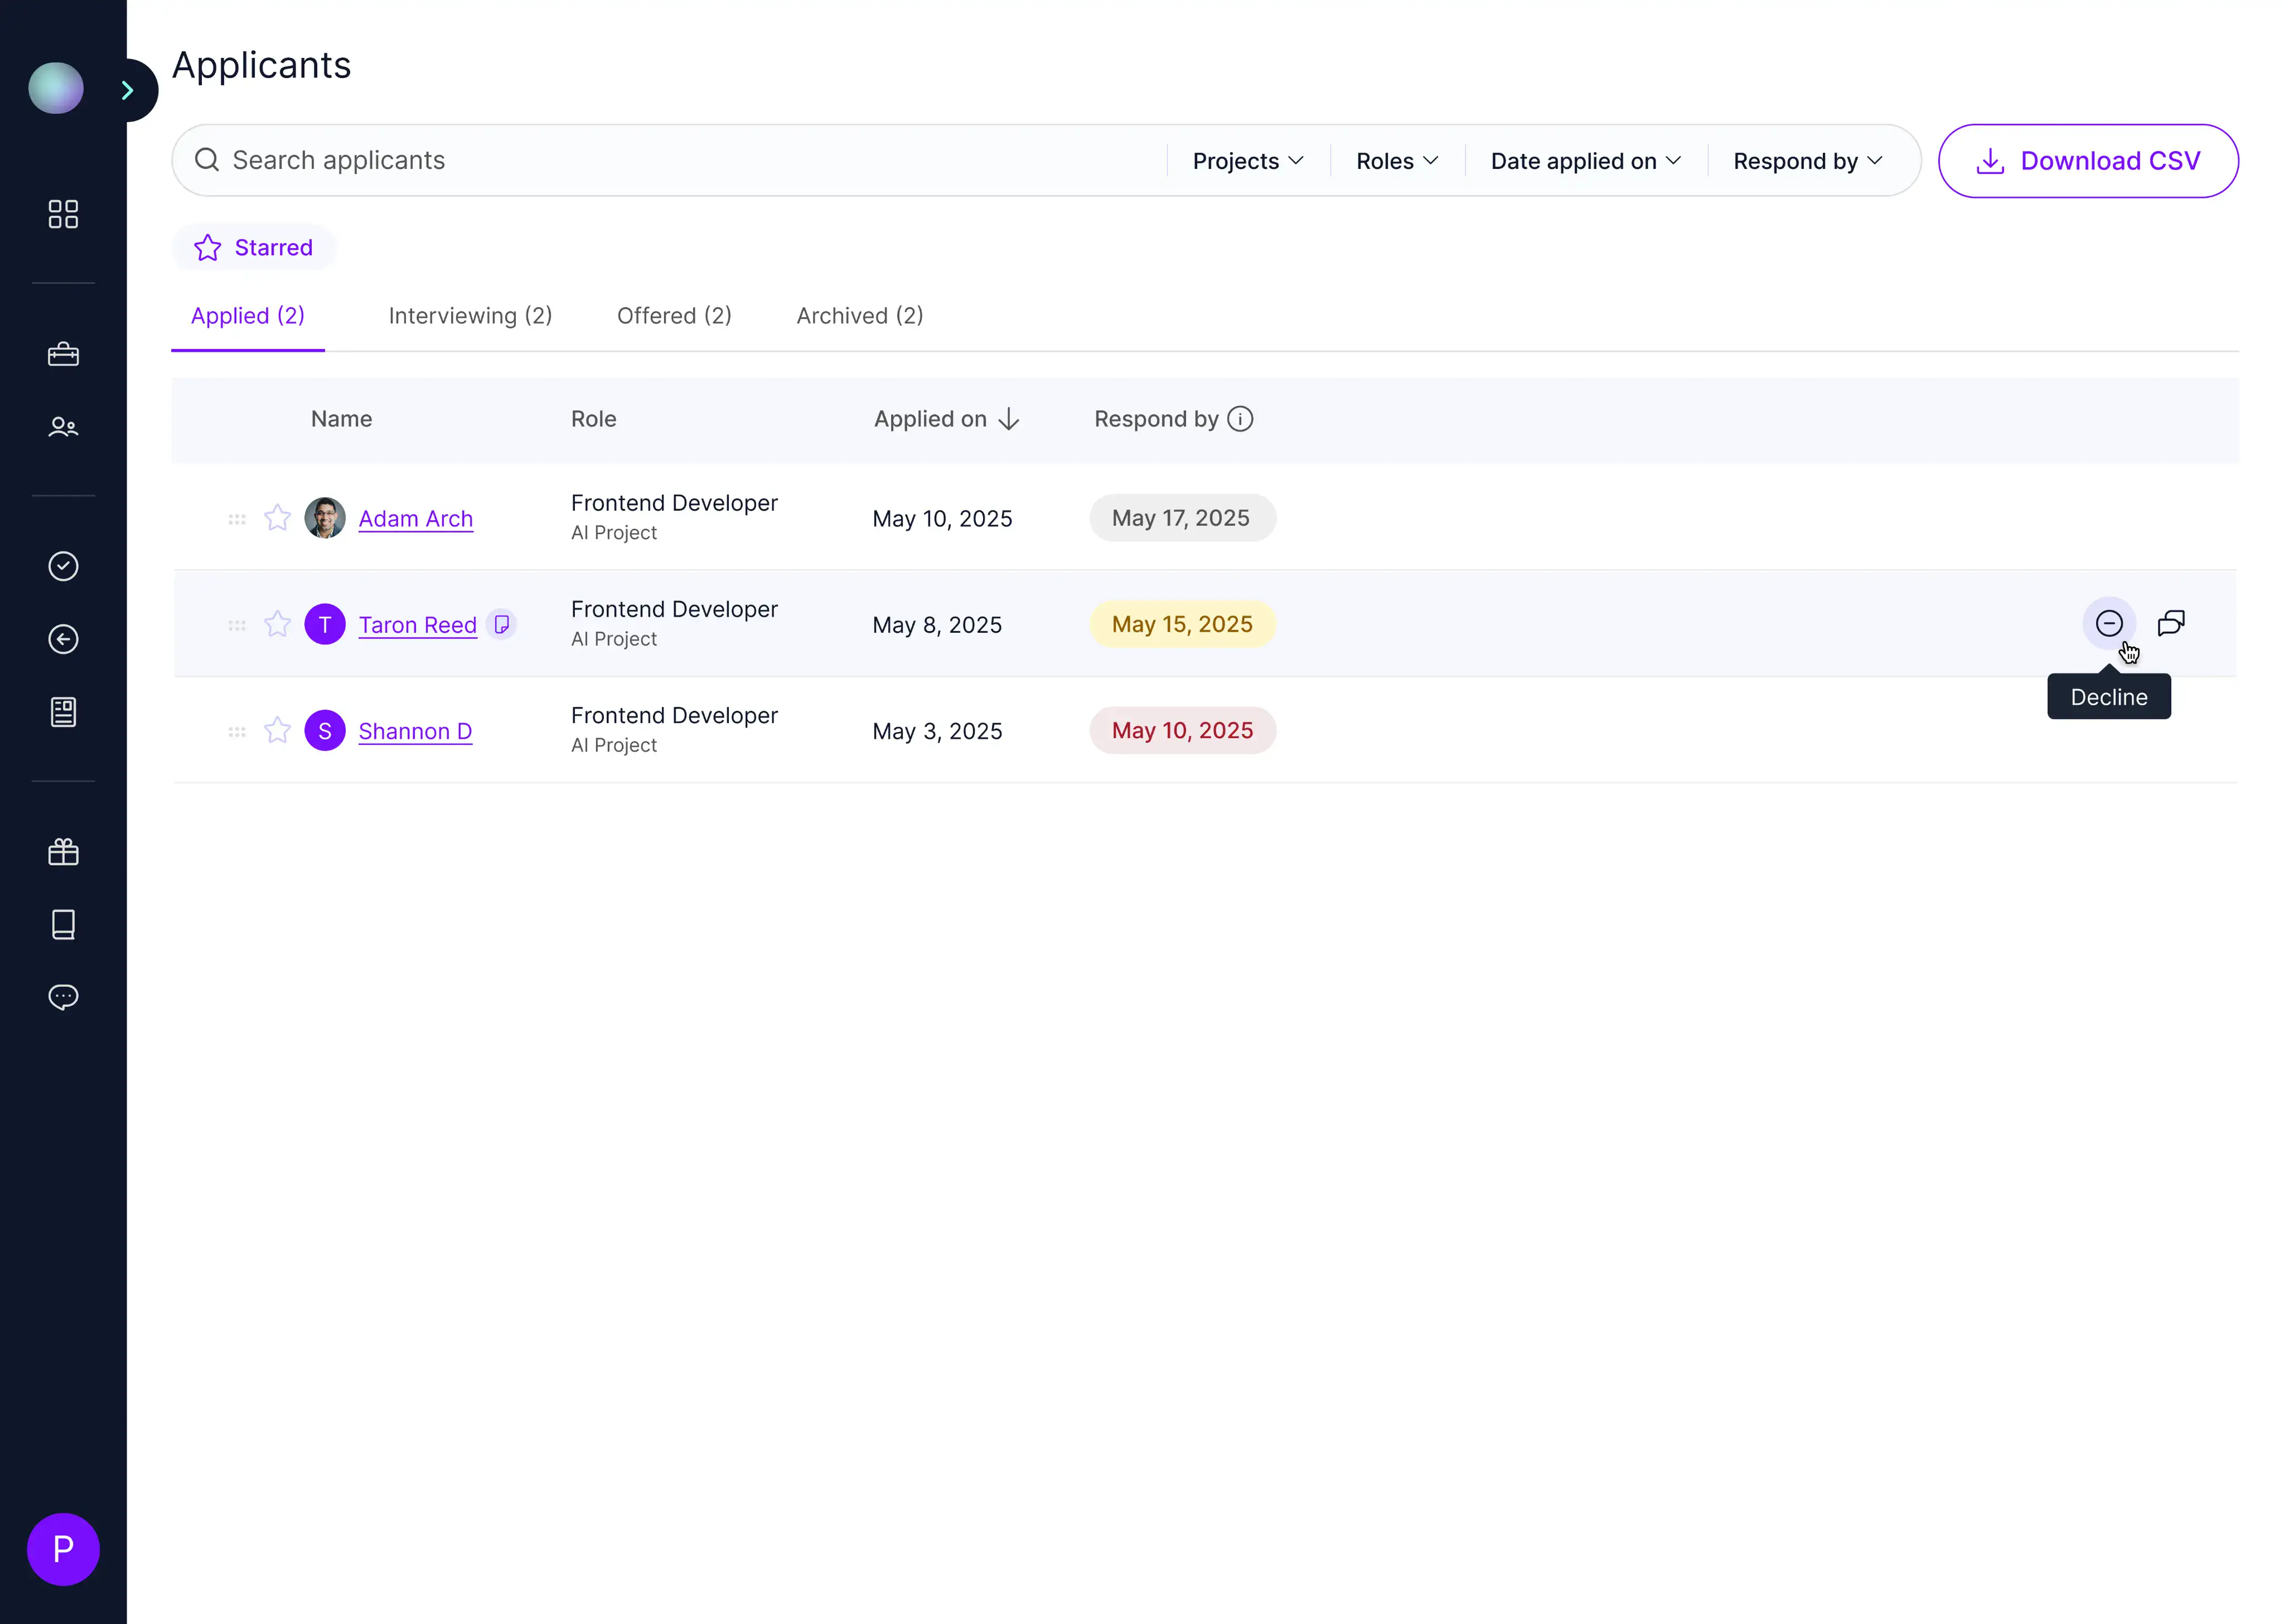This screenshot has width=2284, height=1624.
Task: Open the people icon in sidebar
Action: [63, 427]
